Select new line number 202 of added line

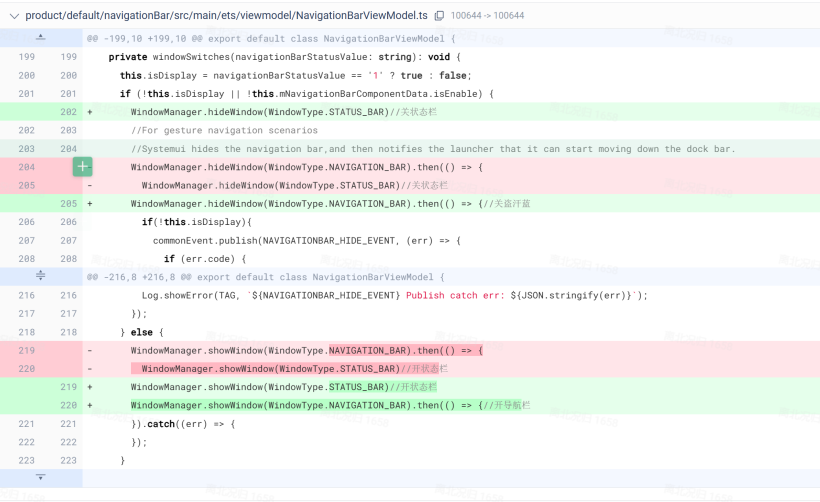pyautogui.click(x=68, y=112)
